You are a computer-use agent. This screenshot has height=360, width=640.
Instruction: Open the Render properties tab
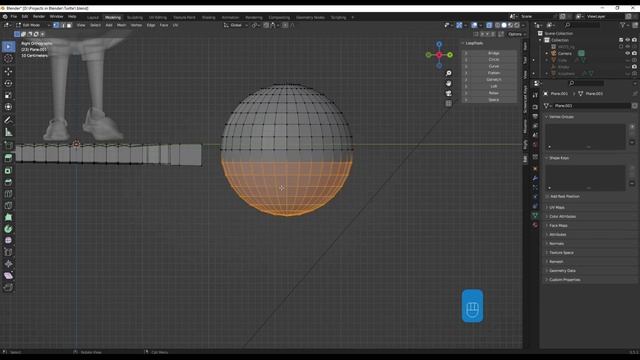tap(535, 107)
